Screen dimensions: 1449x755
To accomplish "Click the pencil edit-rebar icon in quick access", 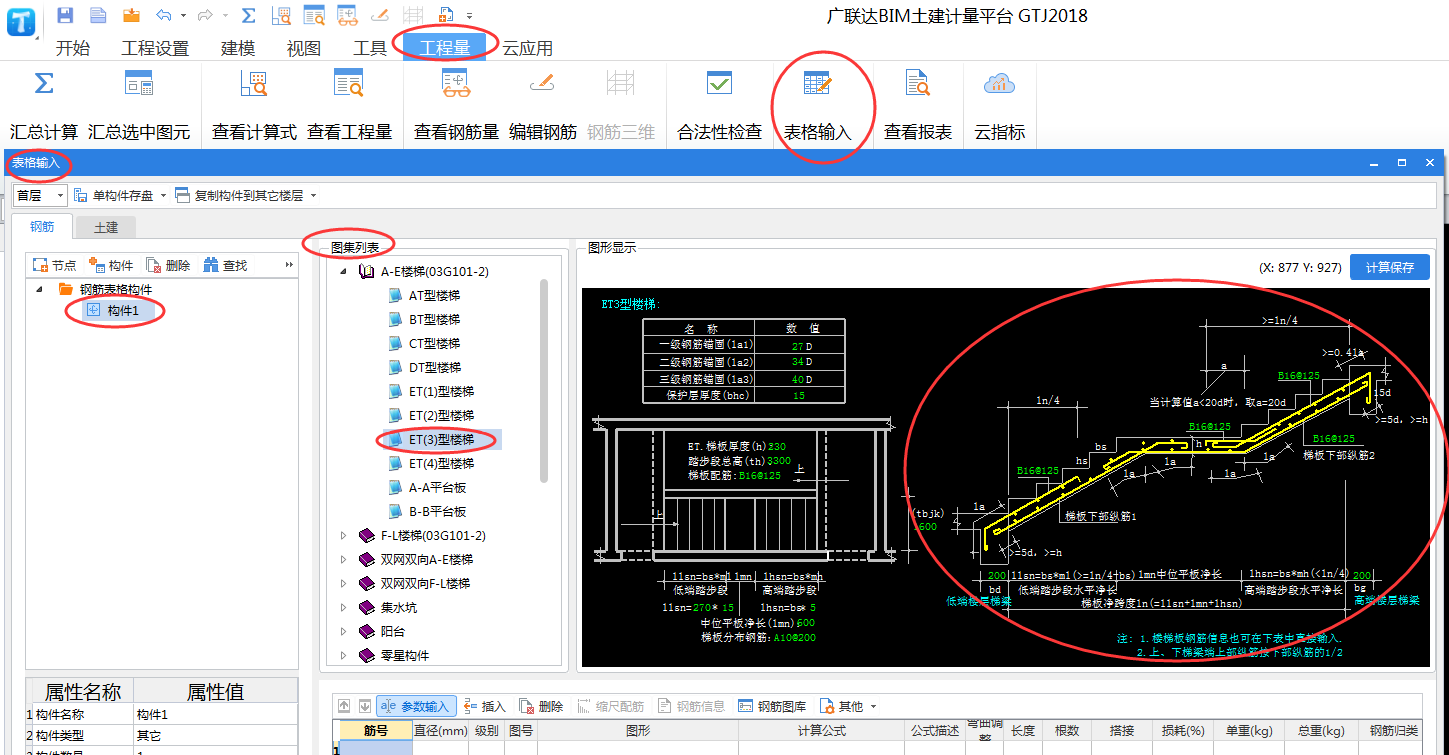I will (x=379, y=15).
